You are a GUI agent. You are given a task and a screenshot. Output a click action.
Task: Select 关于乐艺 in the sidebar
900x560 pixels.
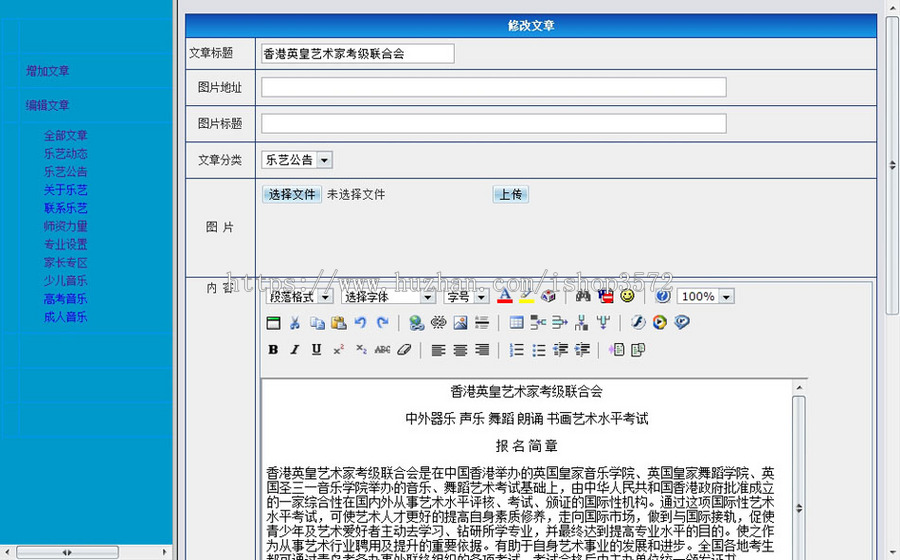[65, 190]
